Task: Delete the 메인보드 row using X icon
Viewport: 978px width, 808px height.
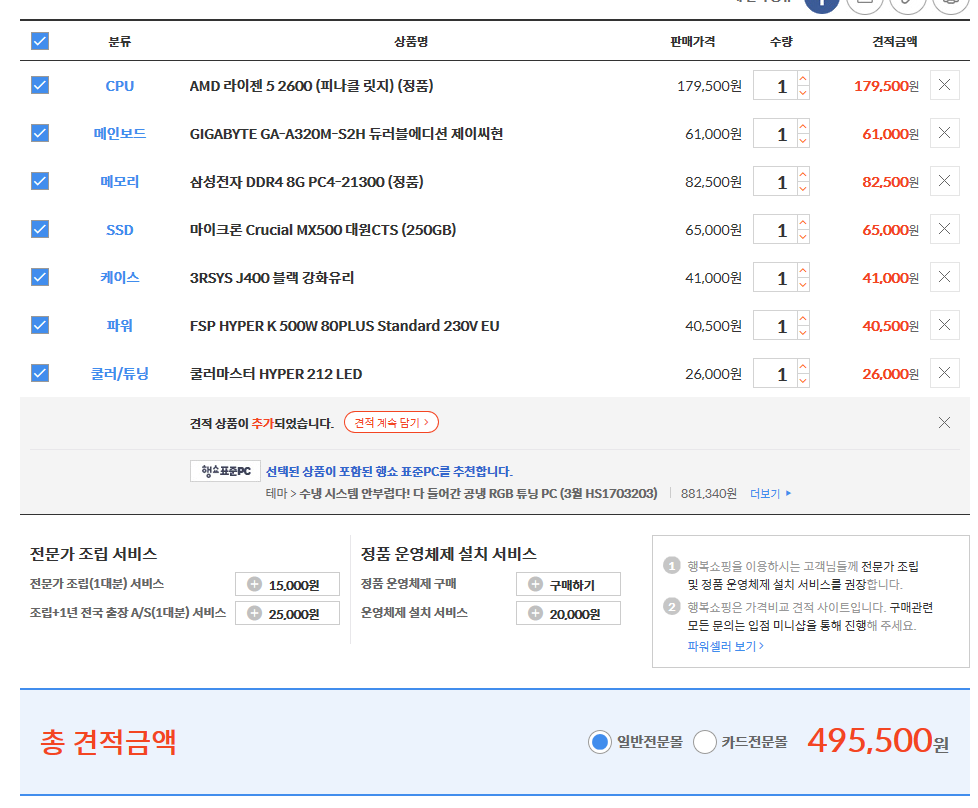Action: coord(944,134)
